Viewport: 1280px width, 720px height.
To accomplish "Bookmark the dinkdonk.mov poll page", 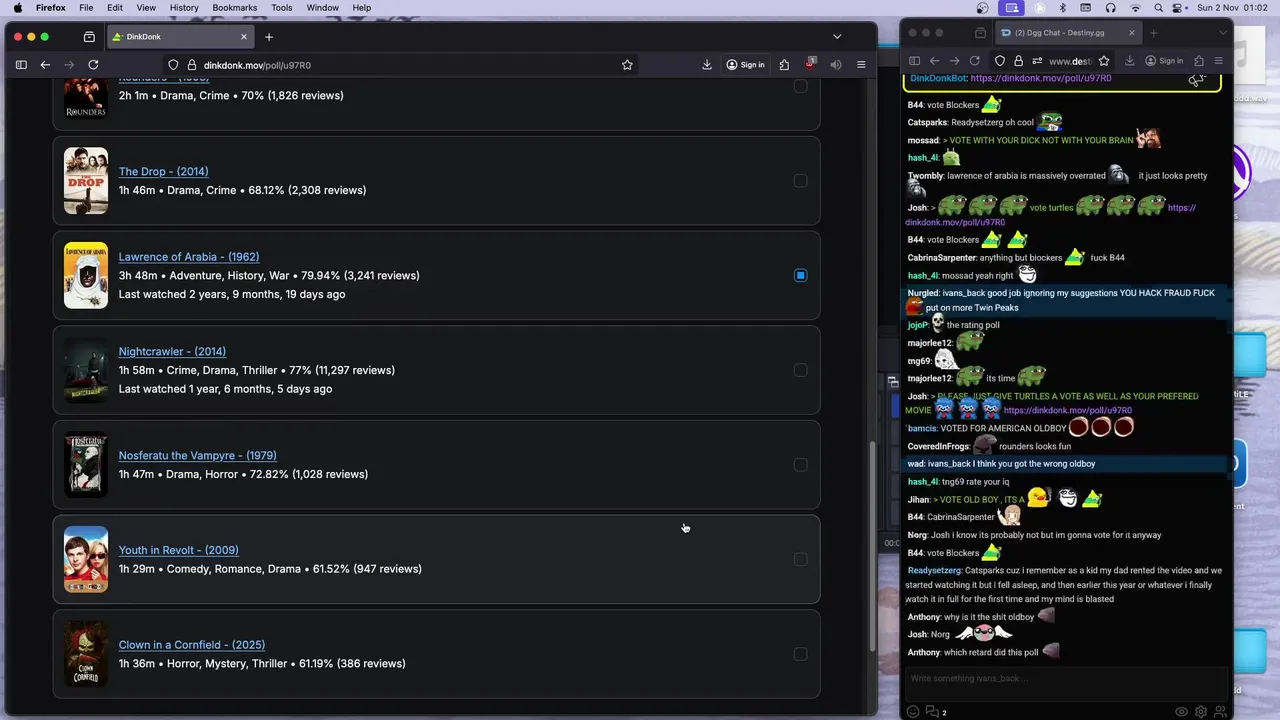I will coord(627,65).
